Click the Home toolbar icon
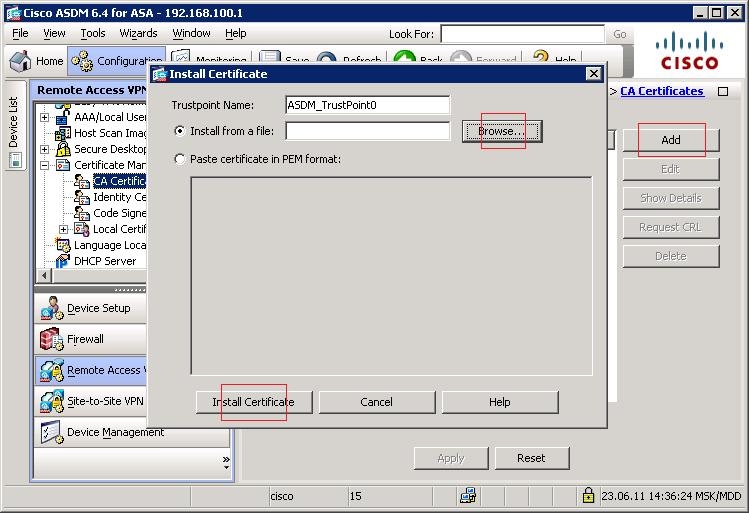Image resolution: width=749 pixels, height=513 pixels. 20,61
